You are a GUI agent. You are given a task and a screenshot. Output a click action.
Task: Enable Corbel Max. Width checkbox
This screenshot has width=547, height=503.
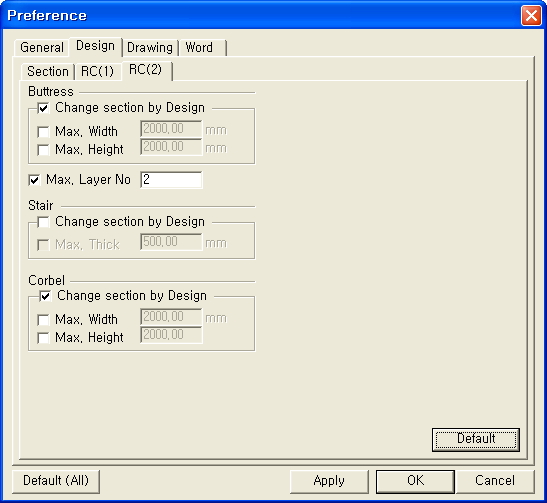(43, 320)
